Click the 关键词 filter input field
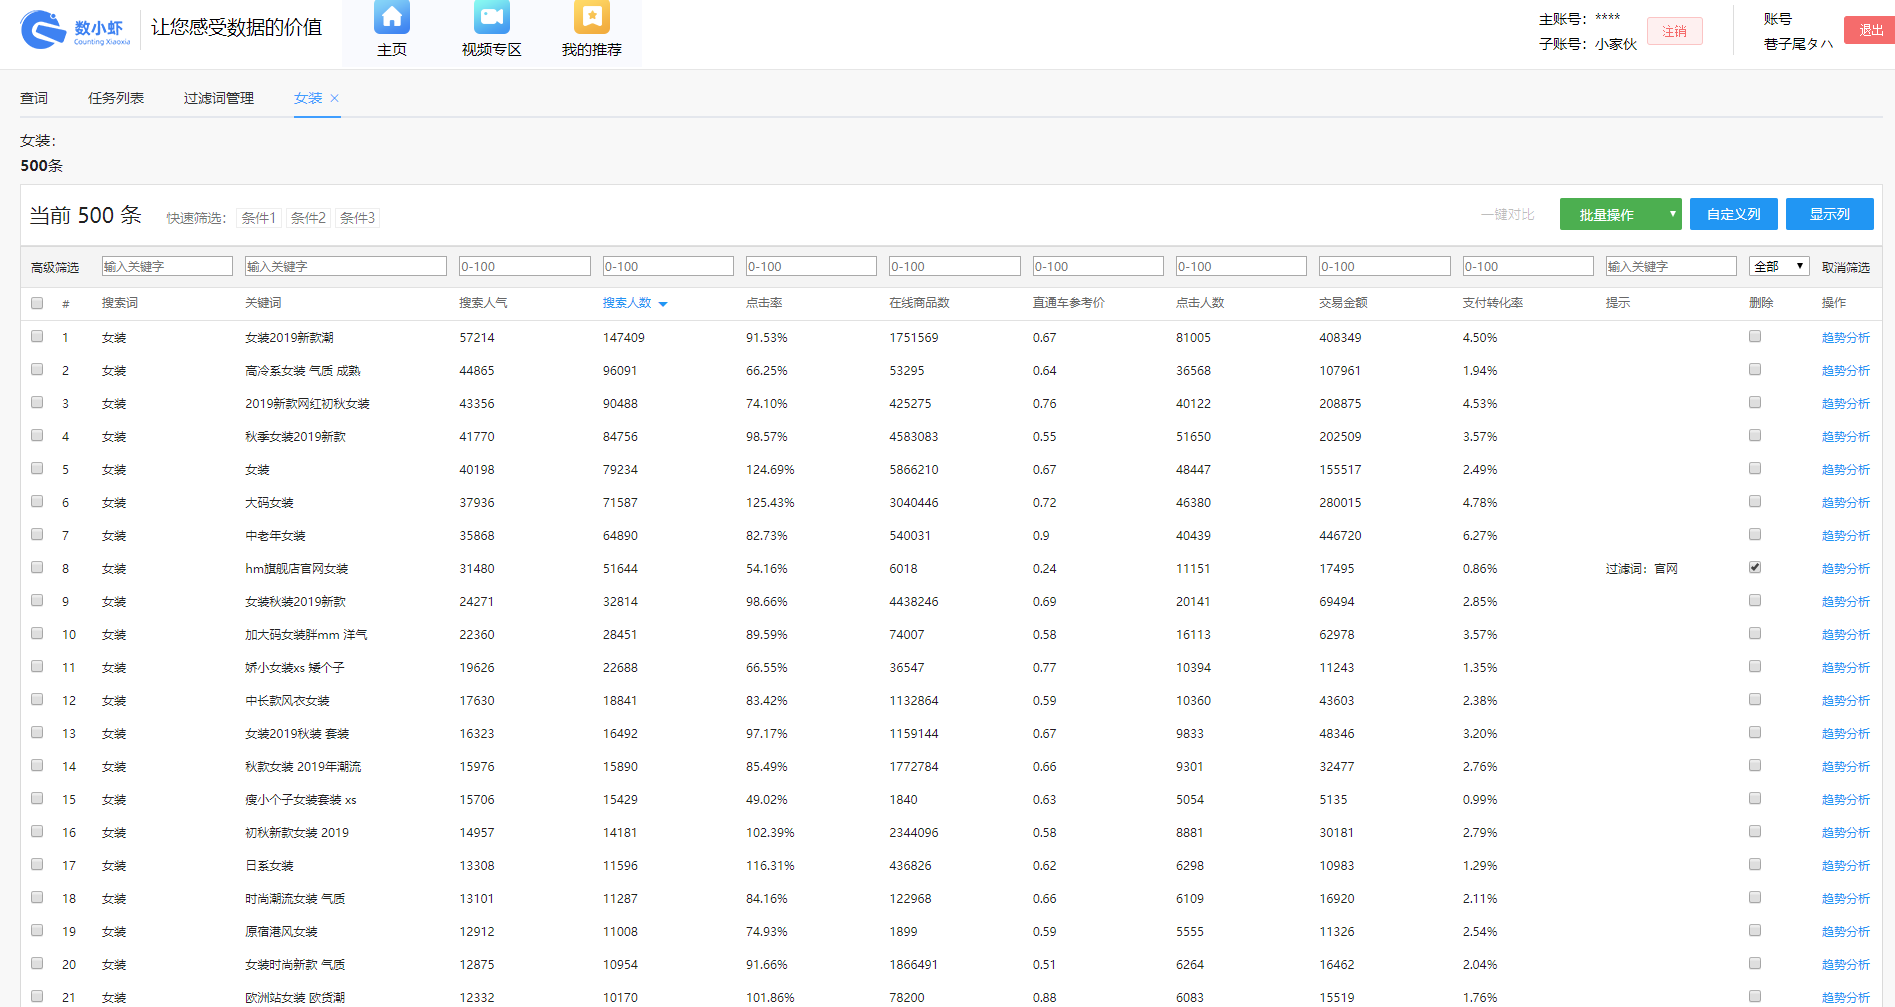The width and height of the screenshot is (1895, 1007). [x=345, y=266]
